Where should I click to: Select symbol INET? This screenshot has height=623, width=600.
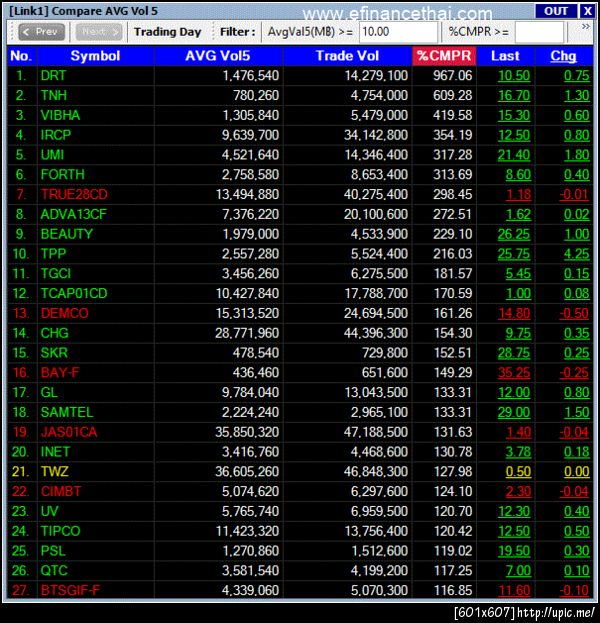coord(55,452)
